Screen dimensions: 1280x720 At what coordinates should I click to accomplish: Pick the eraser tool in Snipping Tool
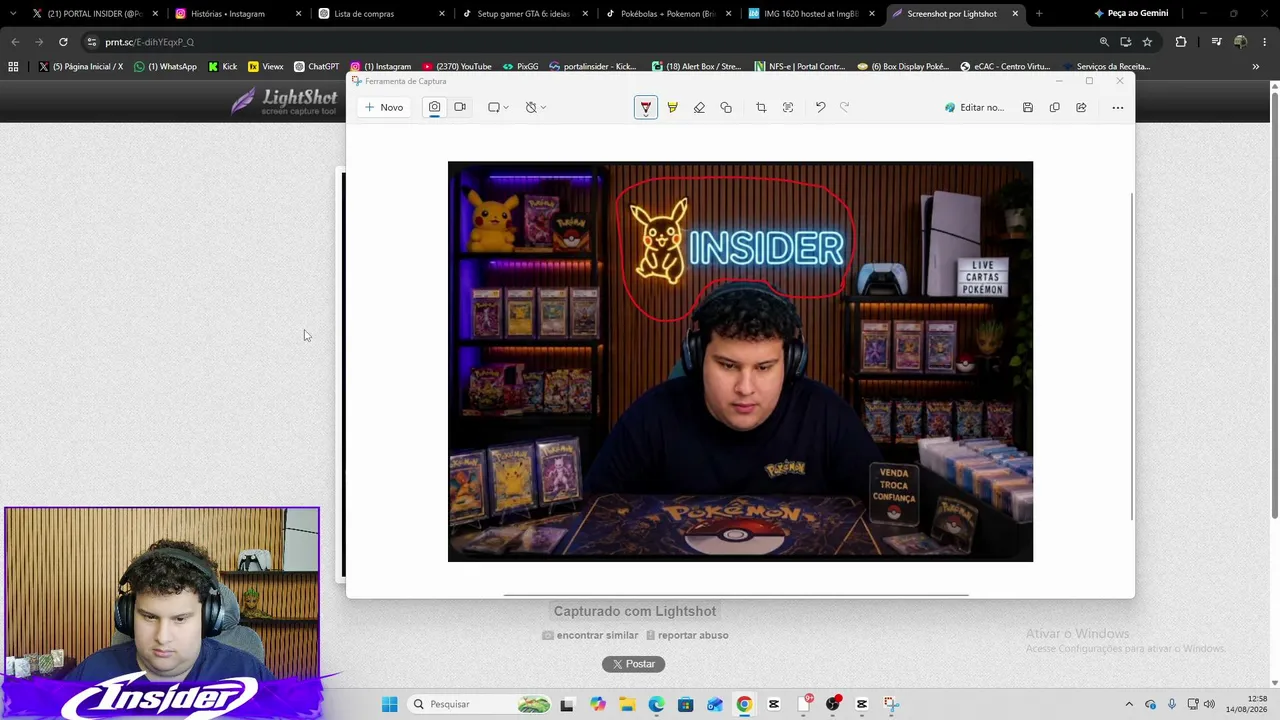pos(699,107)
